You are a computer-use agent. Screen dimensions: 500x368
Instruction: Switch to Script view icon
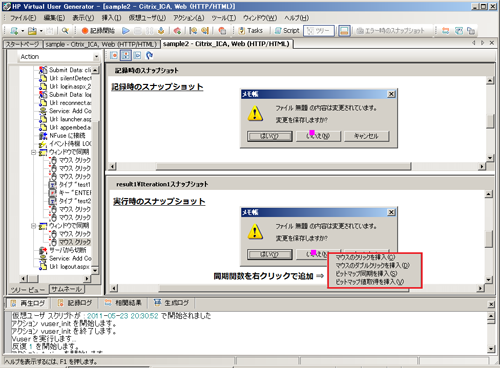click(287, 31)
